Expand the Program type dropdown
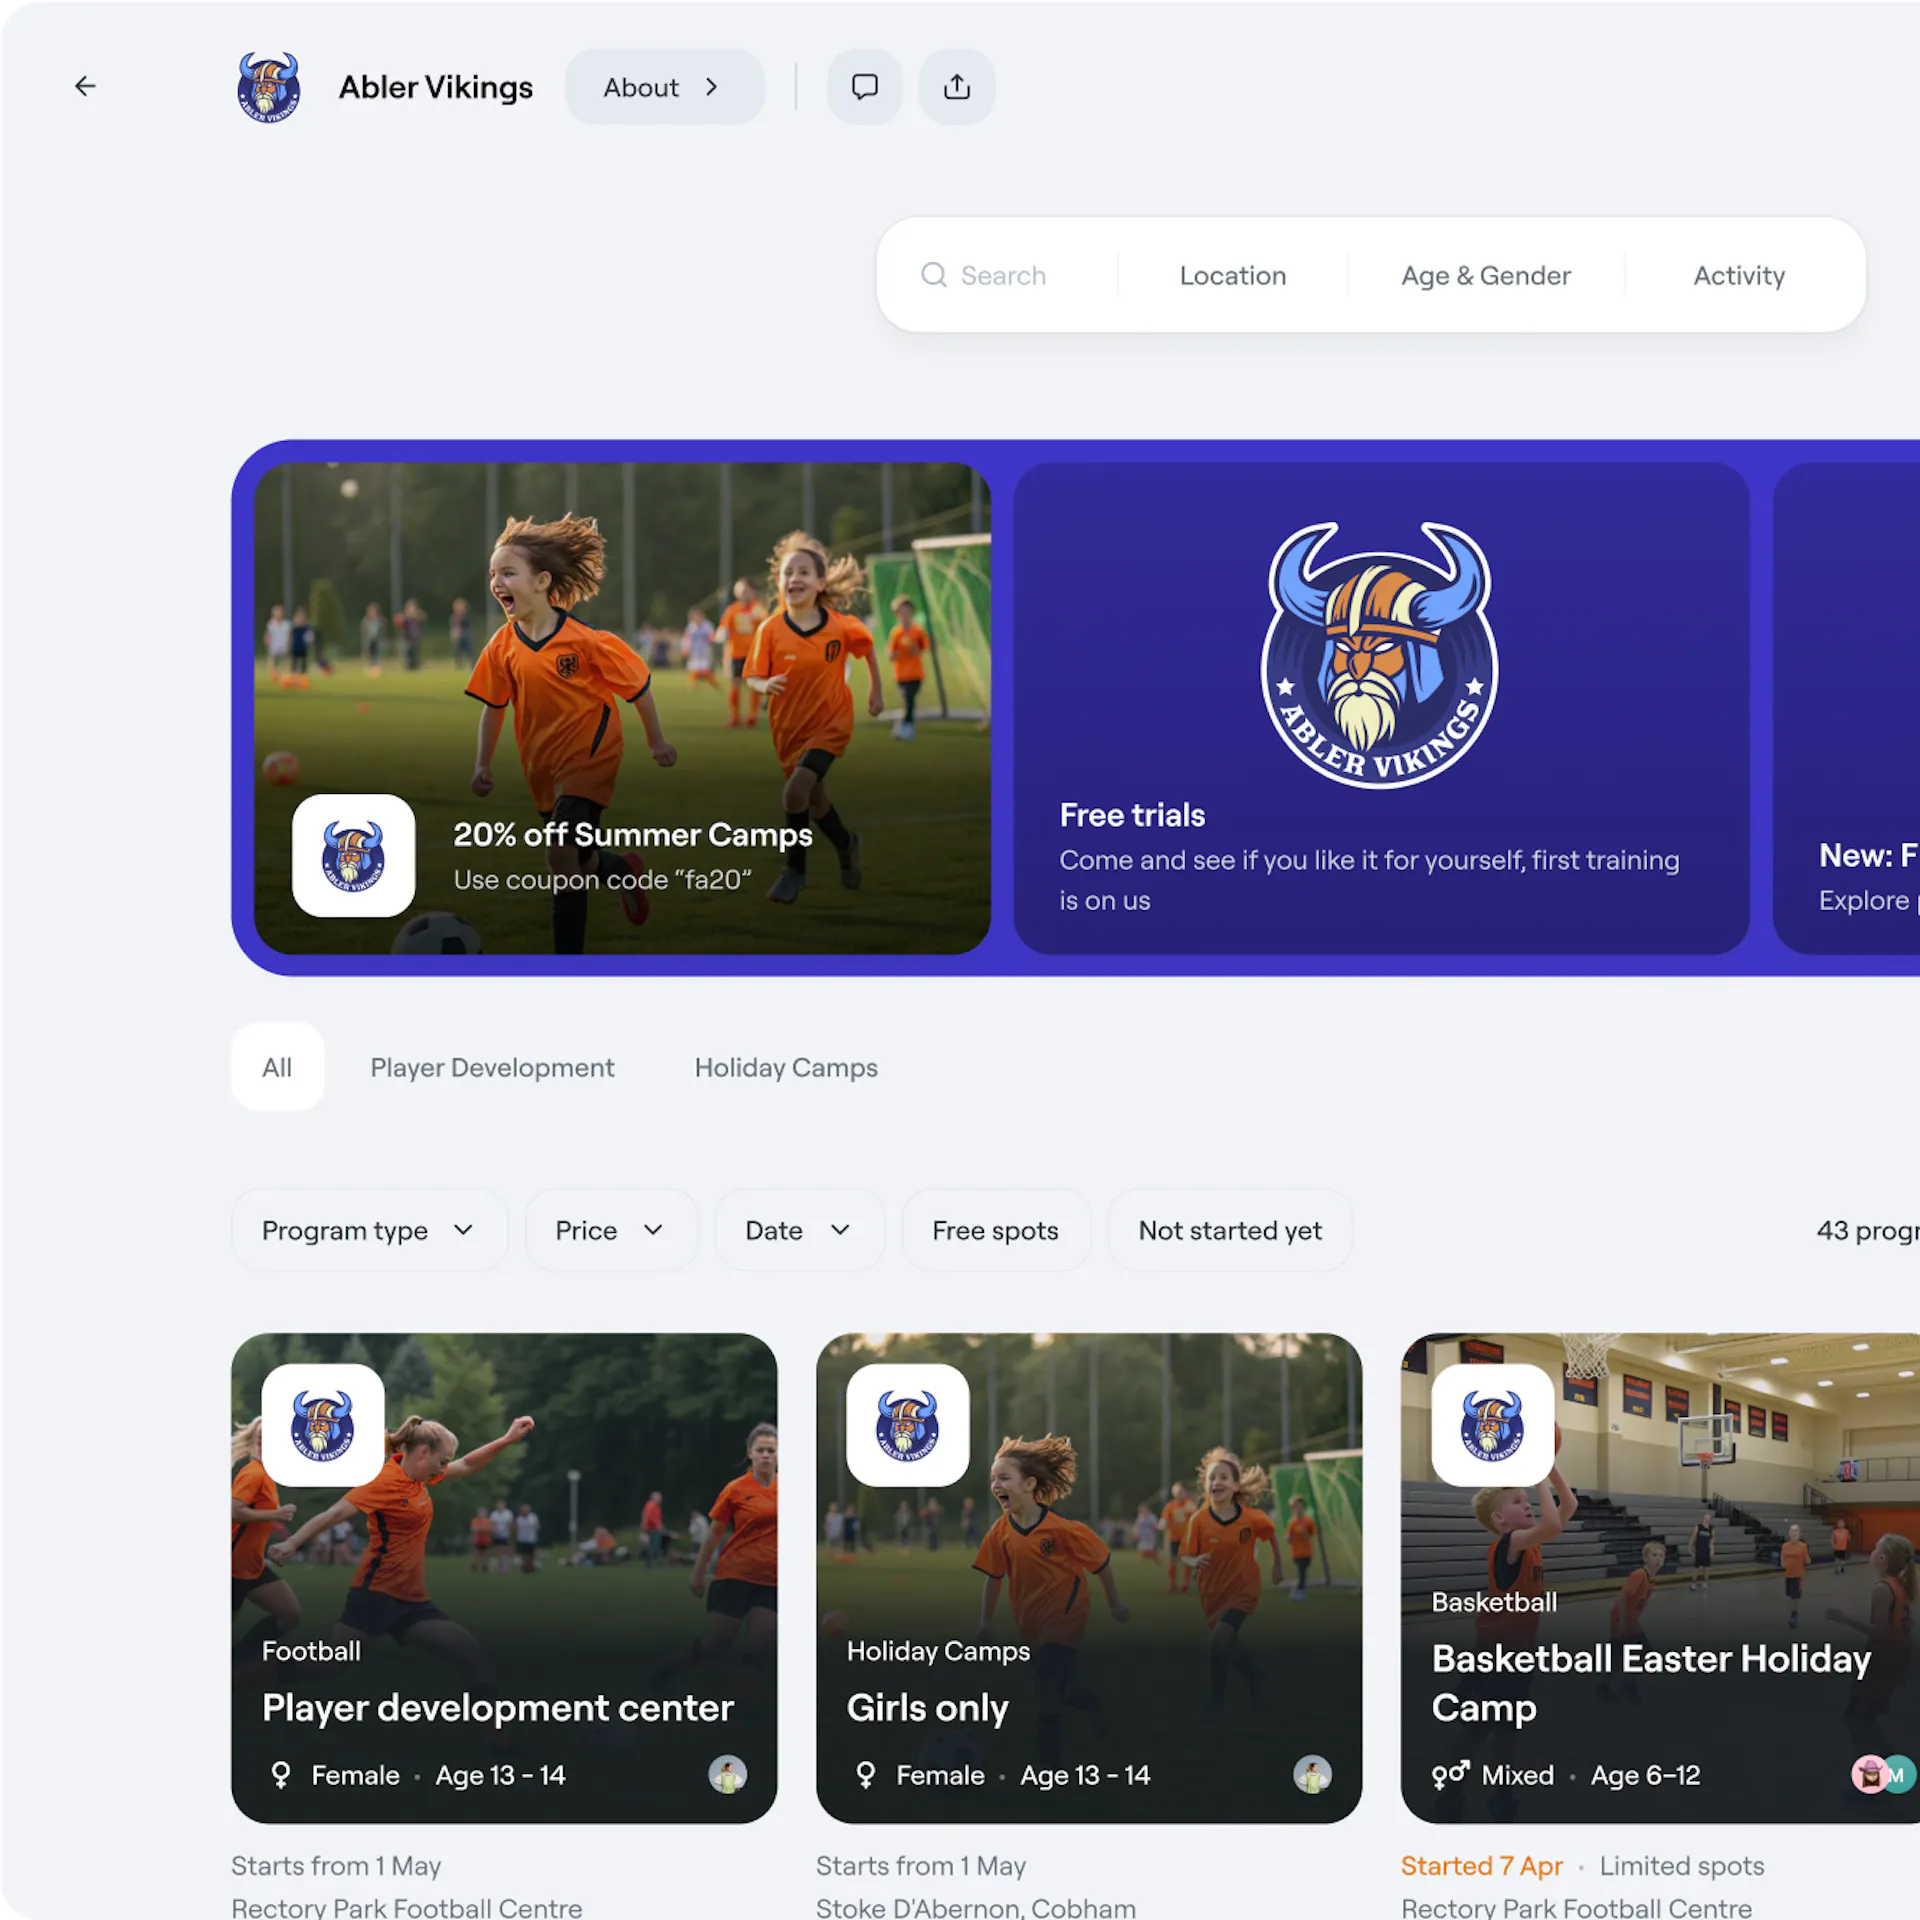This screenshot has width=1920, height=1920. click(x=368, y=1230)
